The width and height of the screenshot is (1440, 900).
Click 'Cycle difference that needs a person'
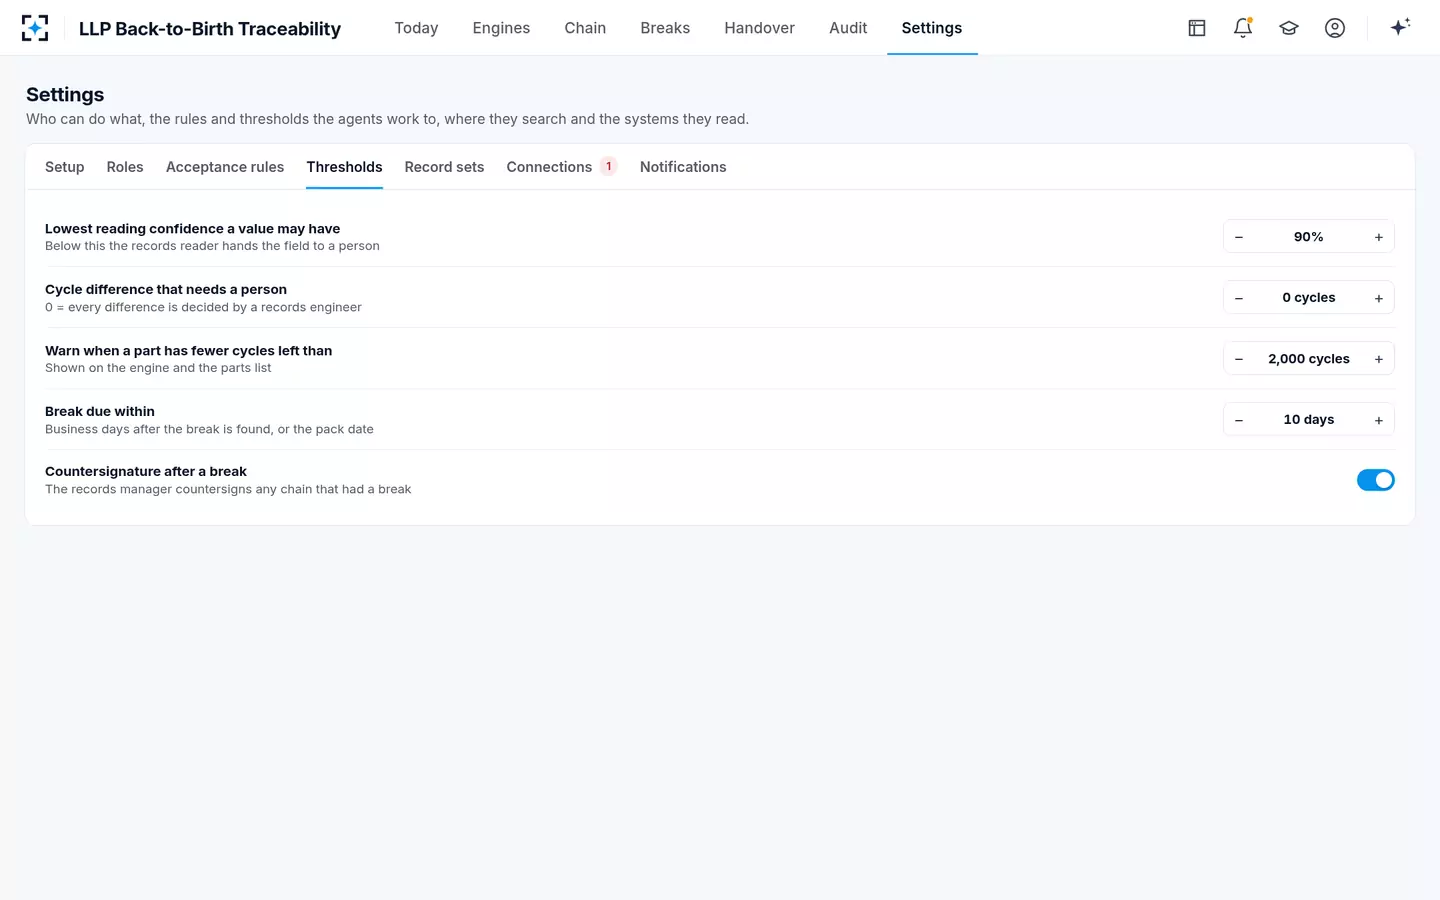pos(166,289)
